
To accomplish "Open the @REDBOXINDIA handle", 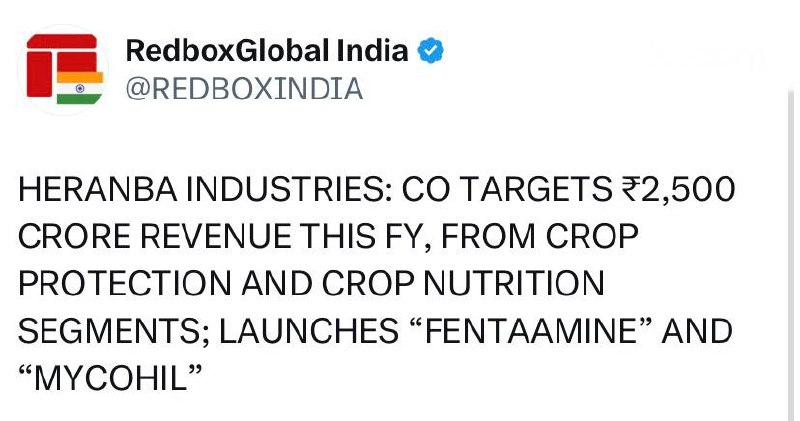I will (244, 89).
